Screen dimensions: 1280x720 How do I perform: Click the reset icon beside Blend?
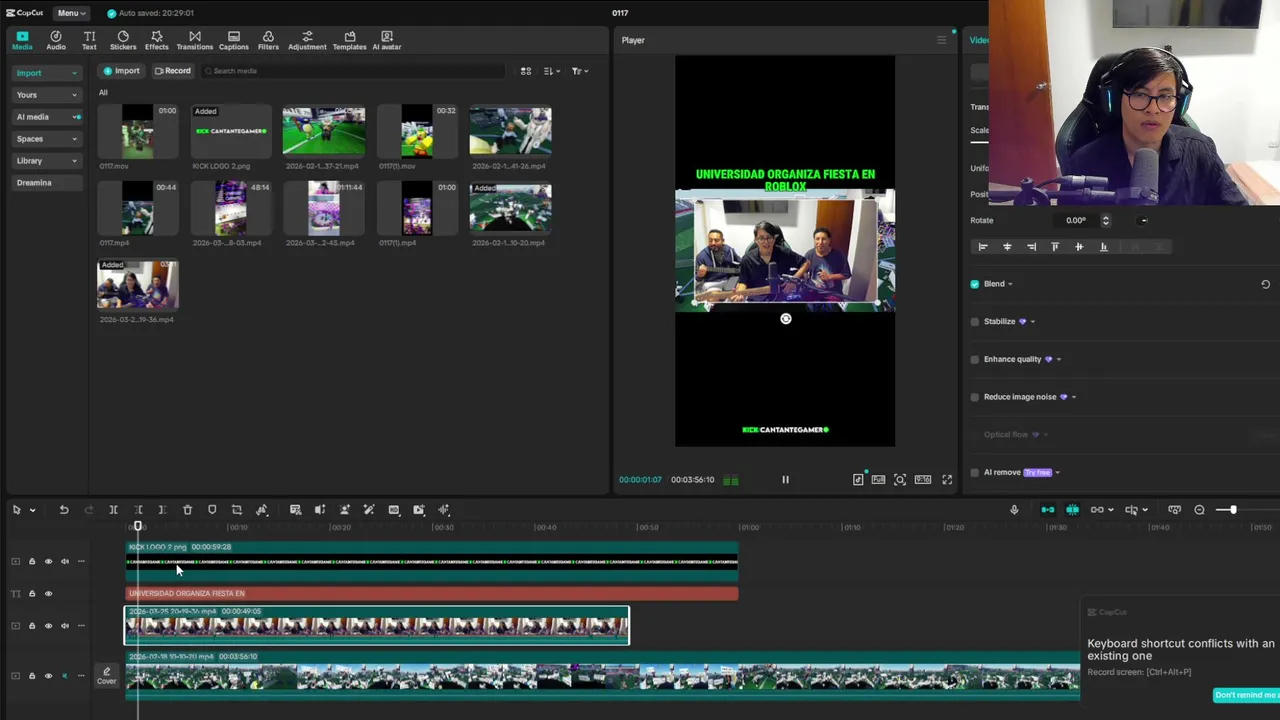[1265, 284]
